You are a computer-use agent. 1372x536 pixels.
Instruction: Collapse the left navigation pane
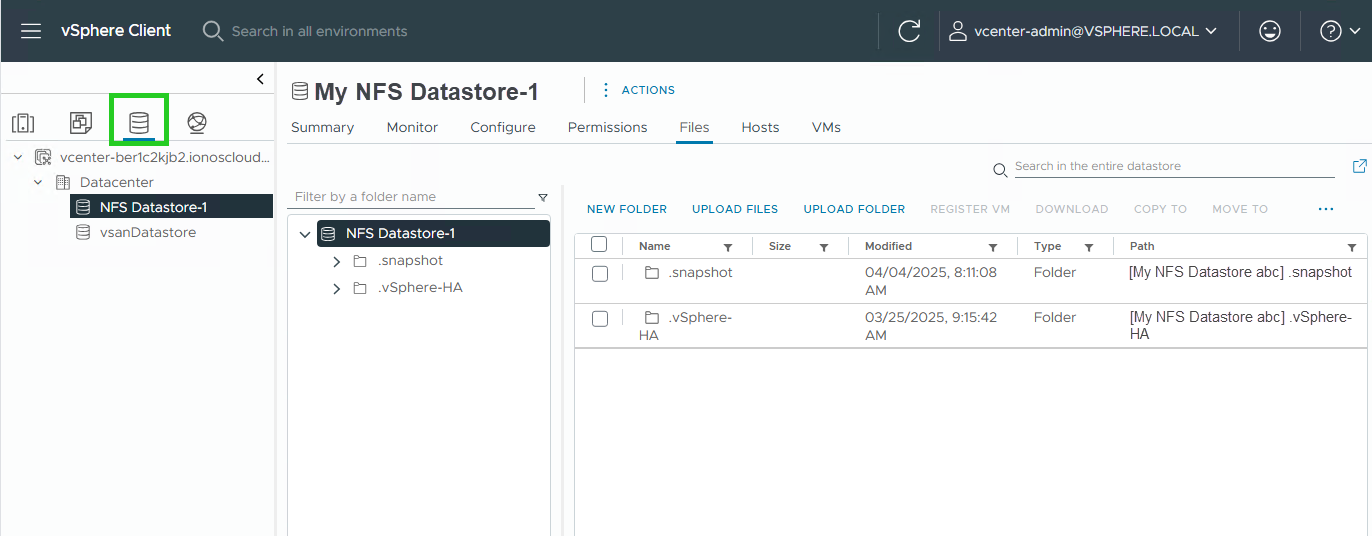pos(260,79)
